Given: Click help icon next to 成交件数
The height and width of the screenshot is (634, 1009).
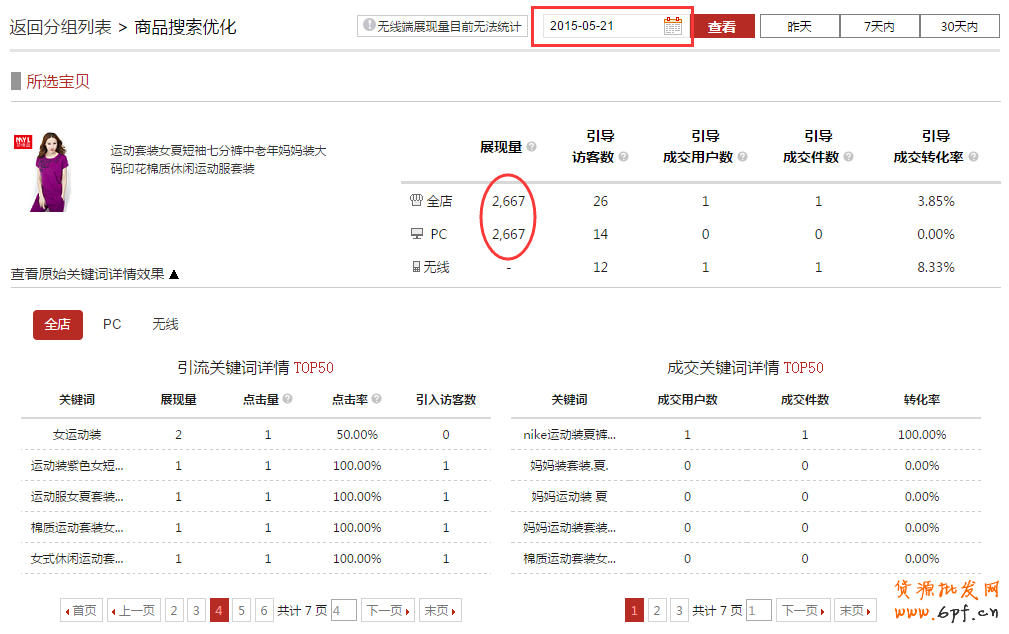Looking at the screenshot, I should (x=848, y=157).
